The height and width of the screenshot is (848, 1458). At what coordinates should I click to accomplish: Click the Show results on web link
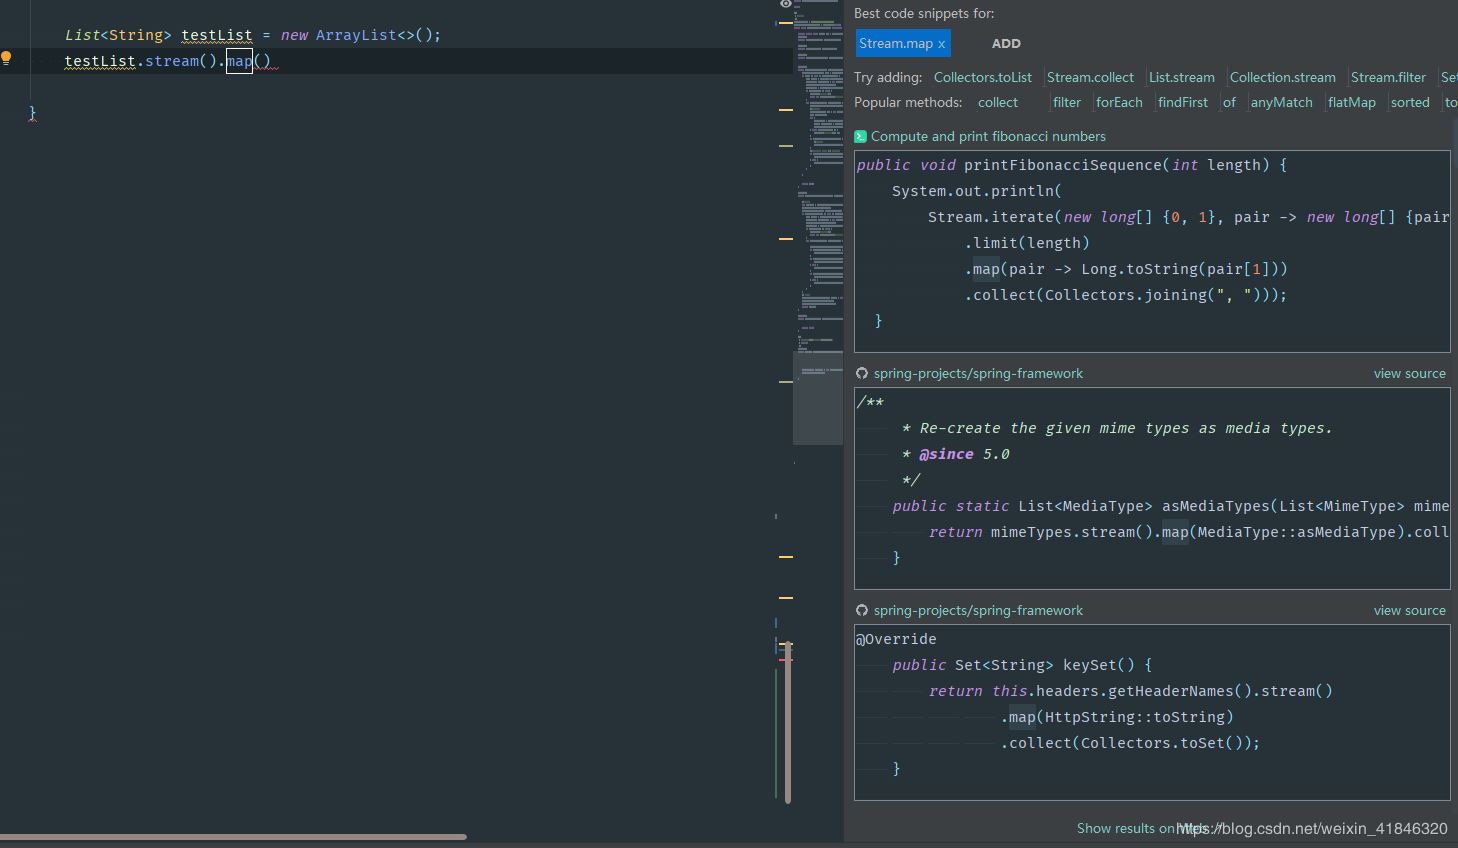point(1128,828)
